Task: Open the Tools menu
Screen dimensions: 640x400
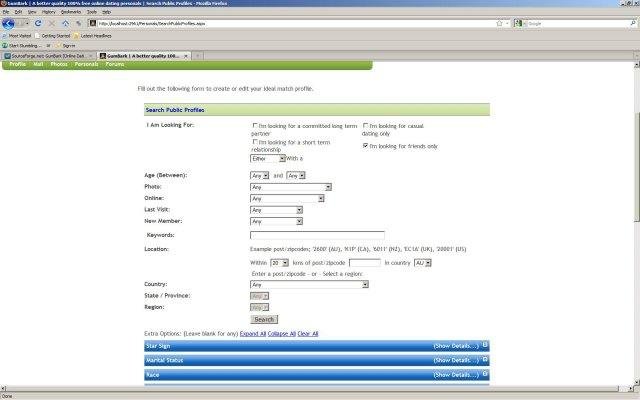Action: pyautogui.click(x=92, y=12)
